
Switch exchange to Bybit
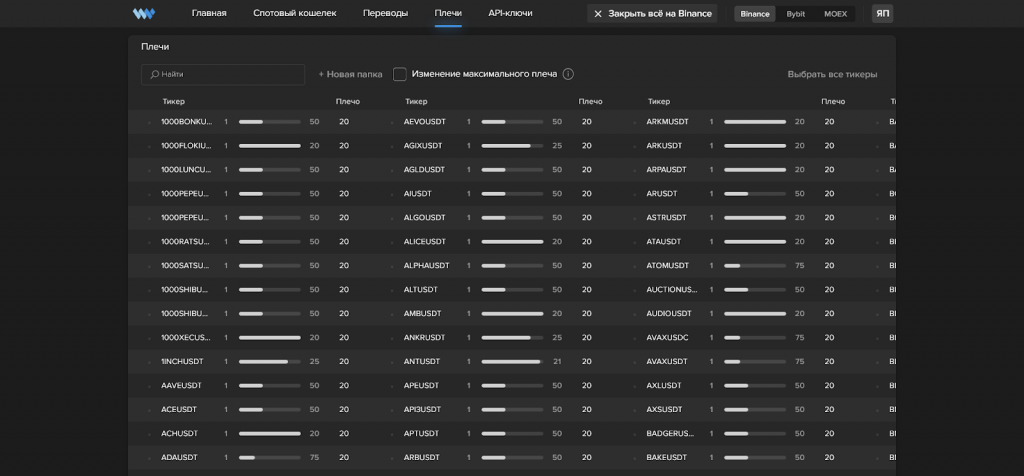795,14
